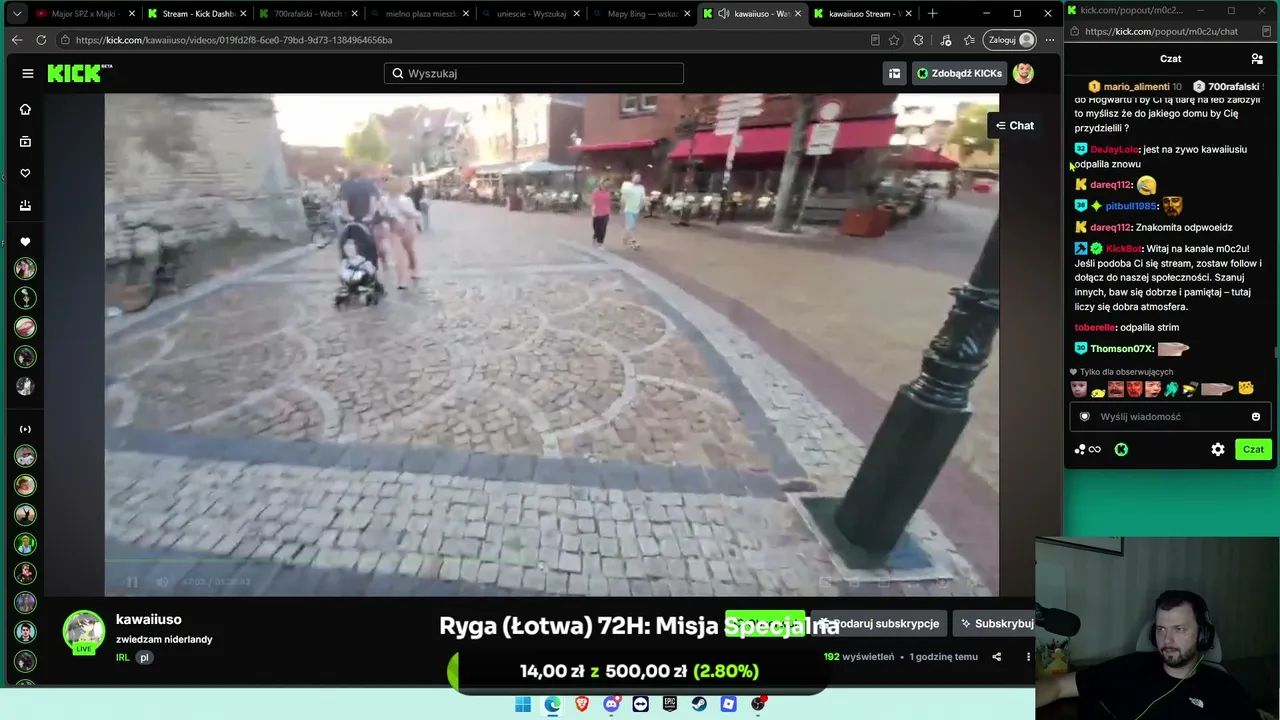Focus the Wyszukaj search field
The width and height of the screenshot is (1280, 720).
coord(534,73)
